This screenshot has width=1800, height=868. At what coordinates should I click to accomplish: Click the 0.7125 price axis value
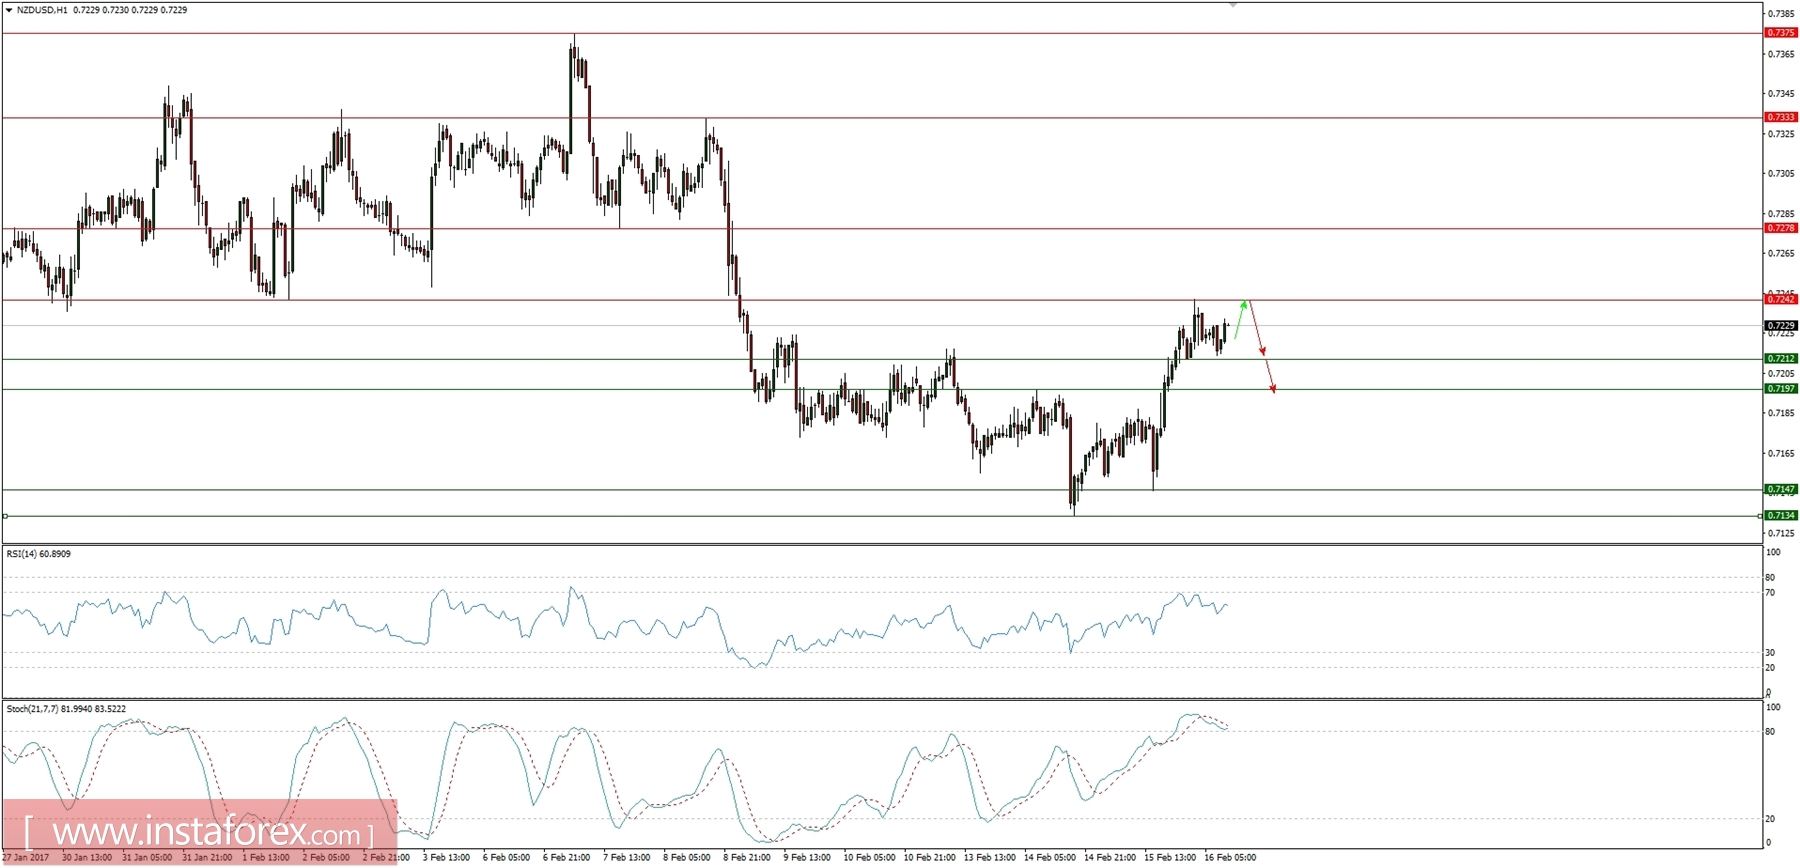1781,533
